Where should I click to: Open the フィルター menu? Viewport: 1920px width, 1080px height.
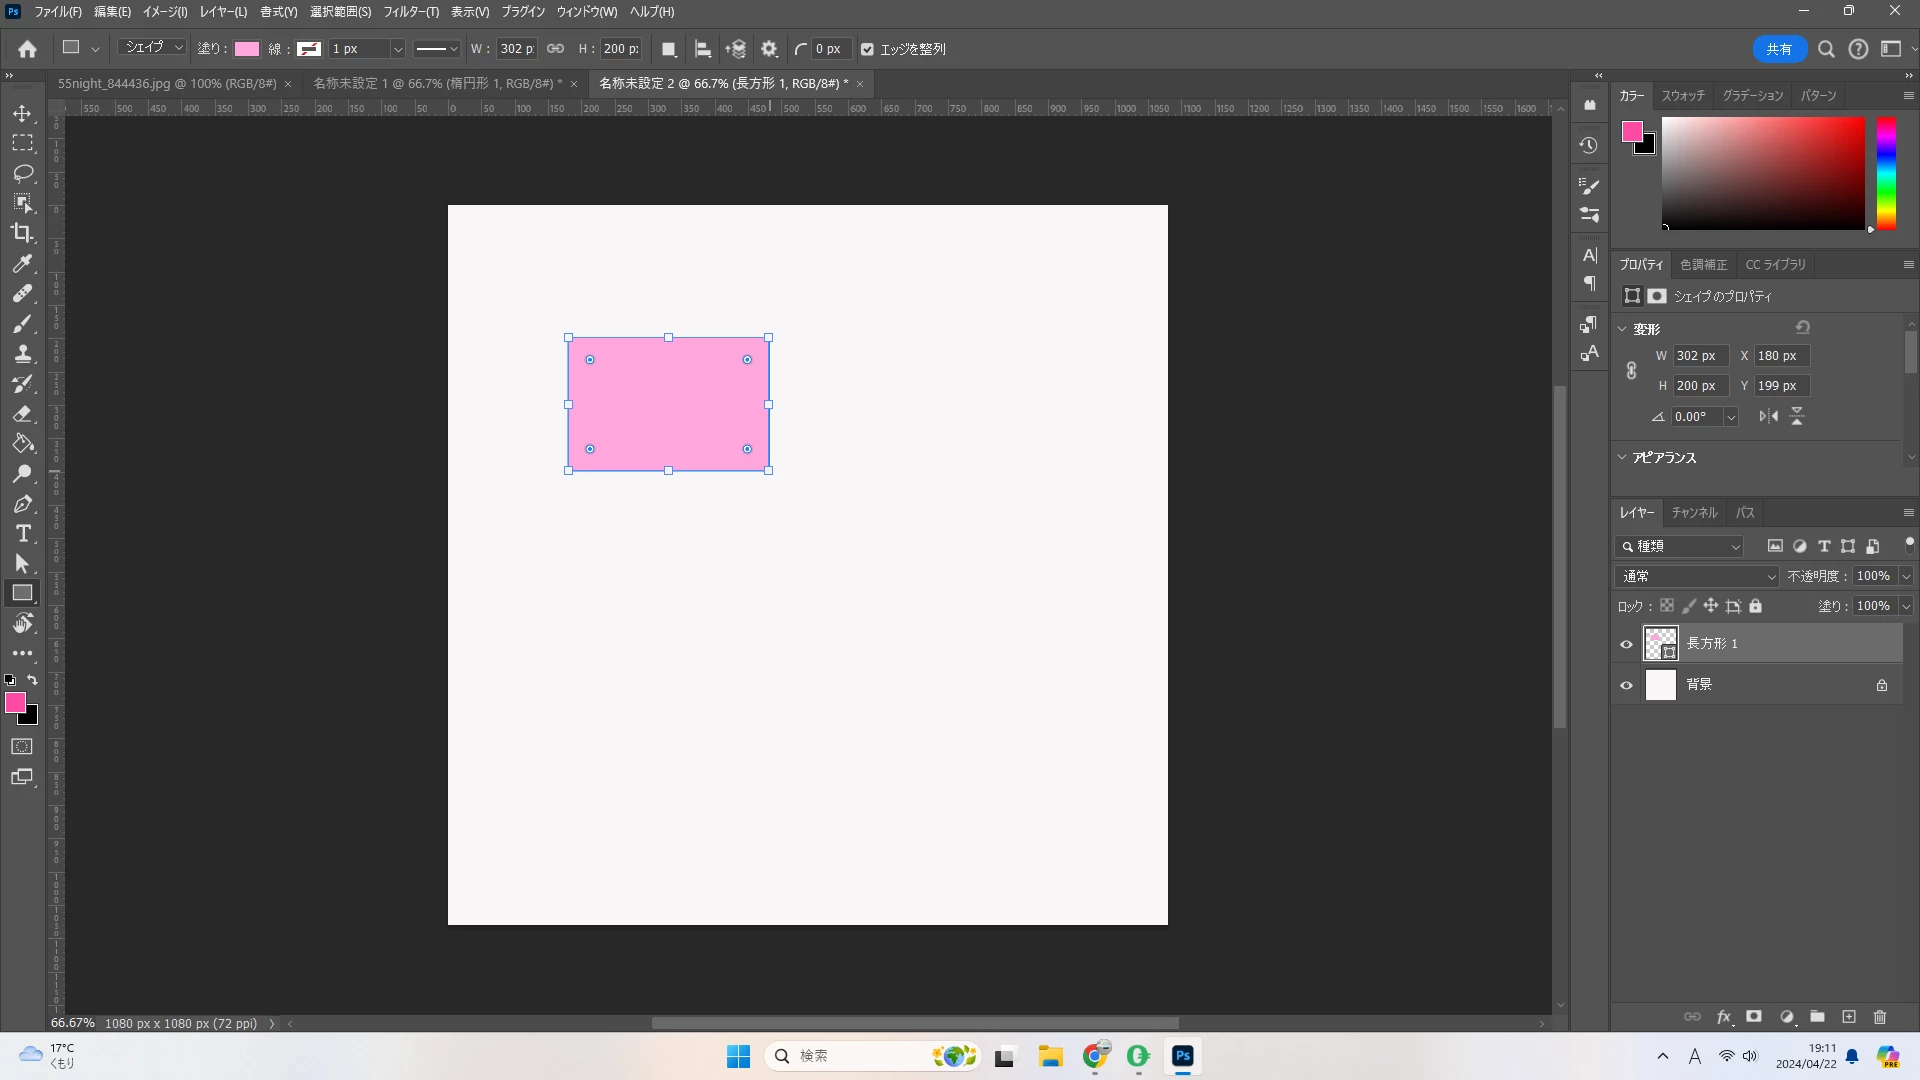(410, 12)
